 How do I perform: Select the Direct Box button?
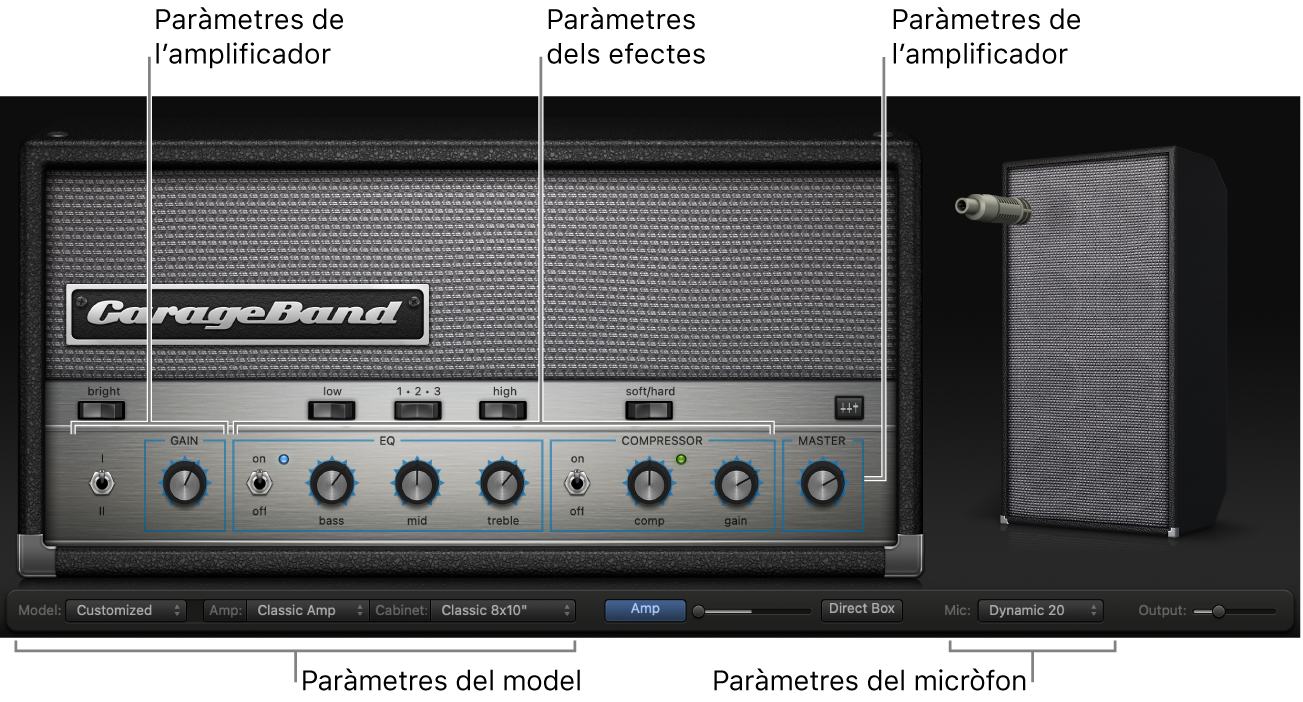862,609
